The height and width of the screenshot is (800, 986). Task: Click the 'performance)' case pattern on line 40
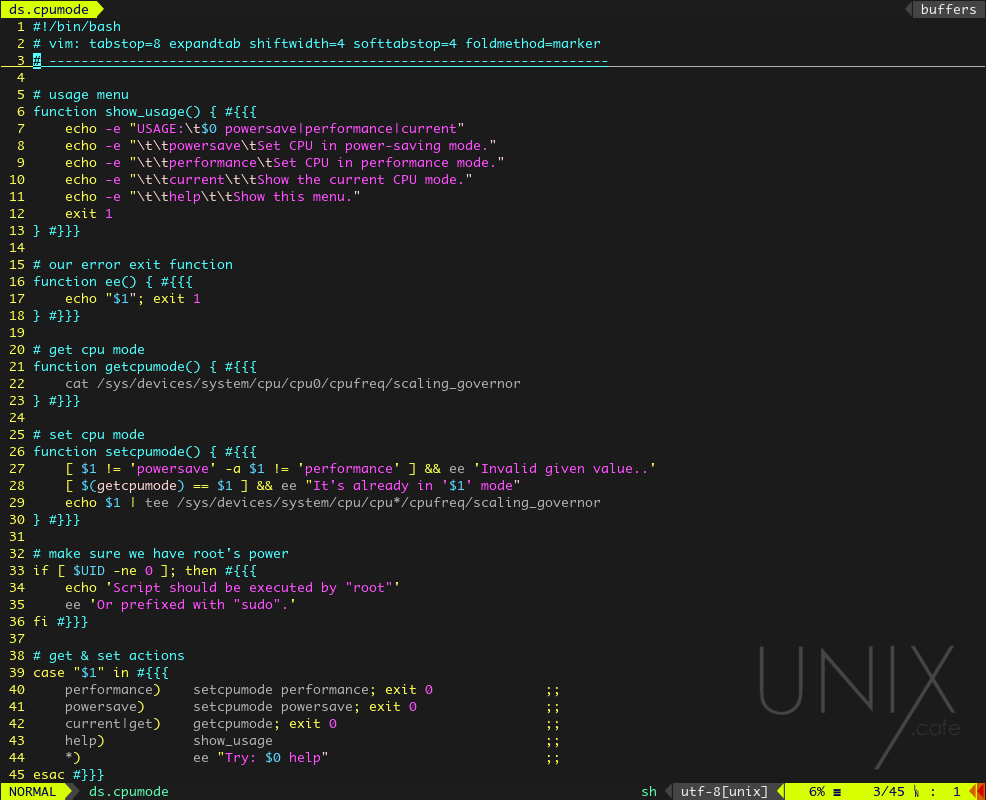pyautogui.click(x=113, y=689)
